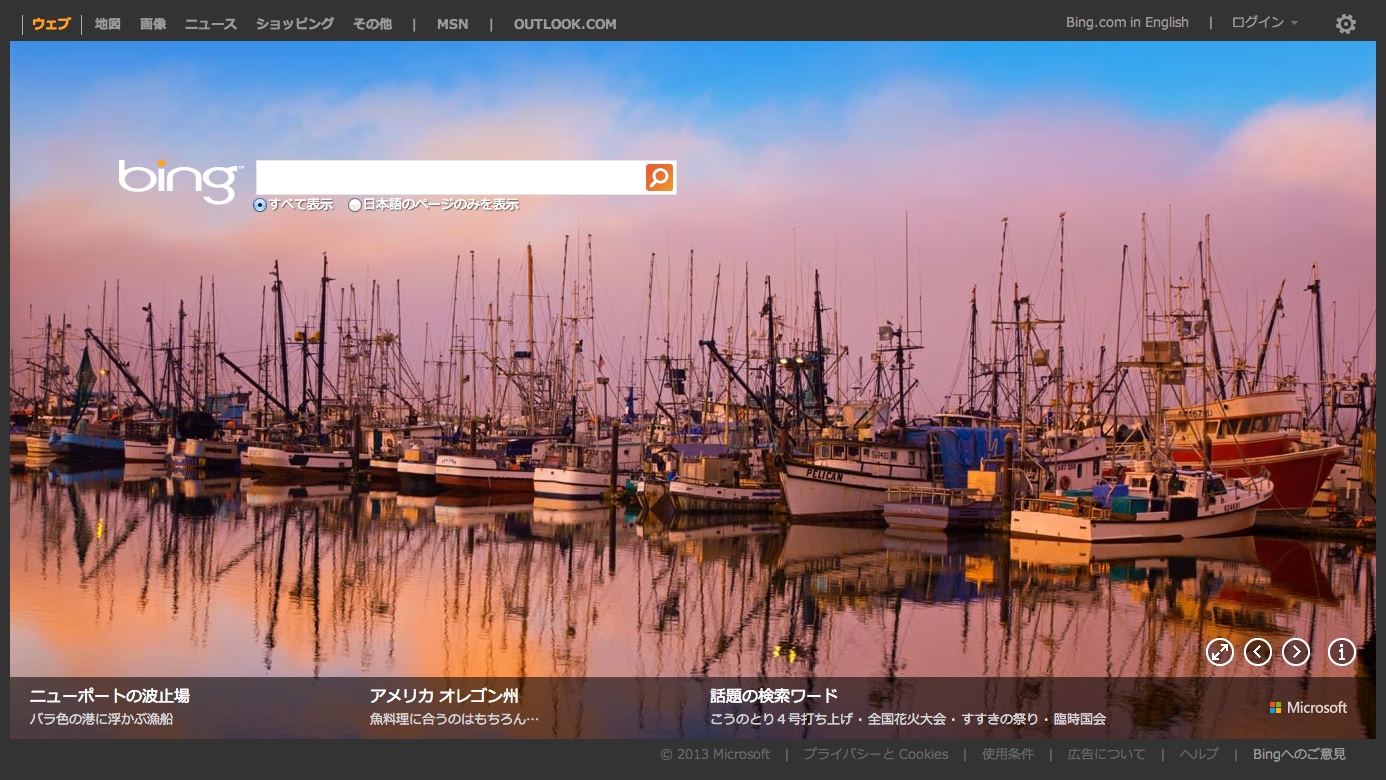Show the previous background image
The image size is (1386, 780).
(x=1258, y=652)
